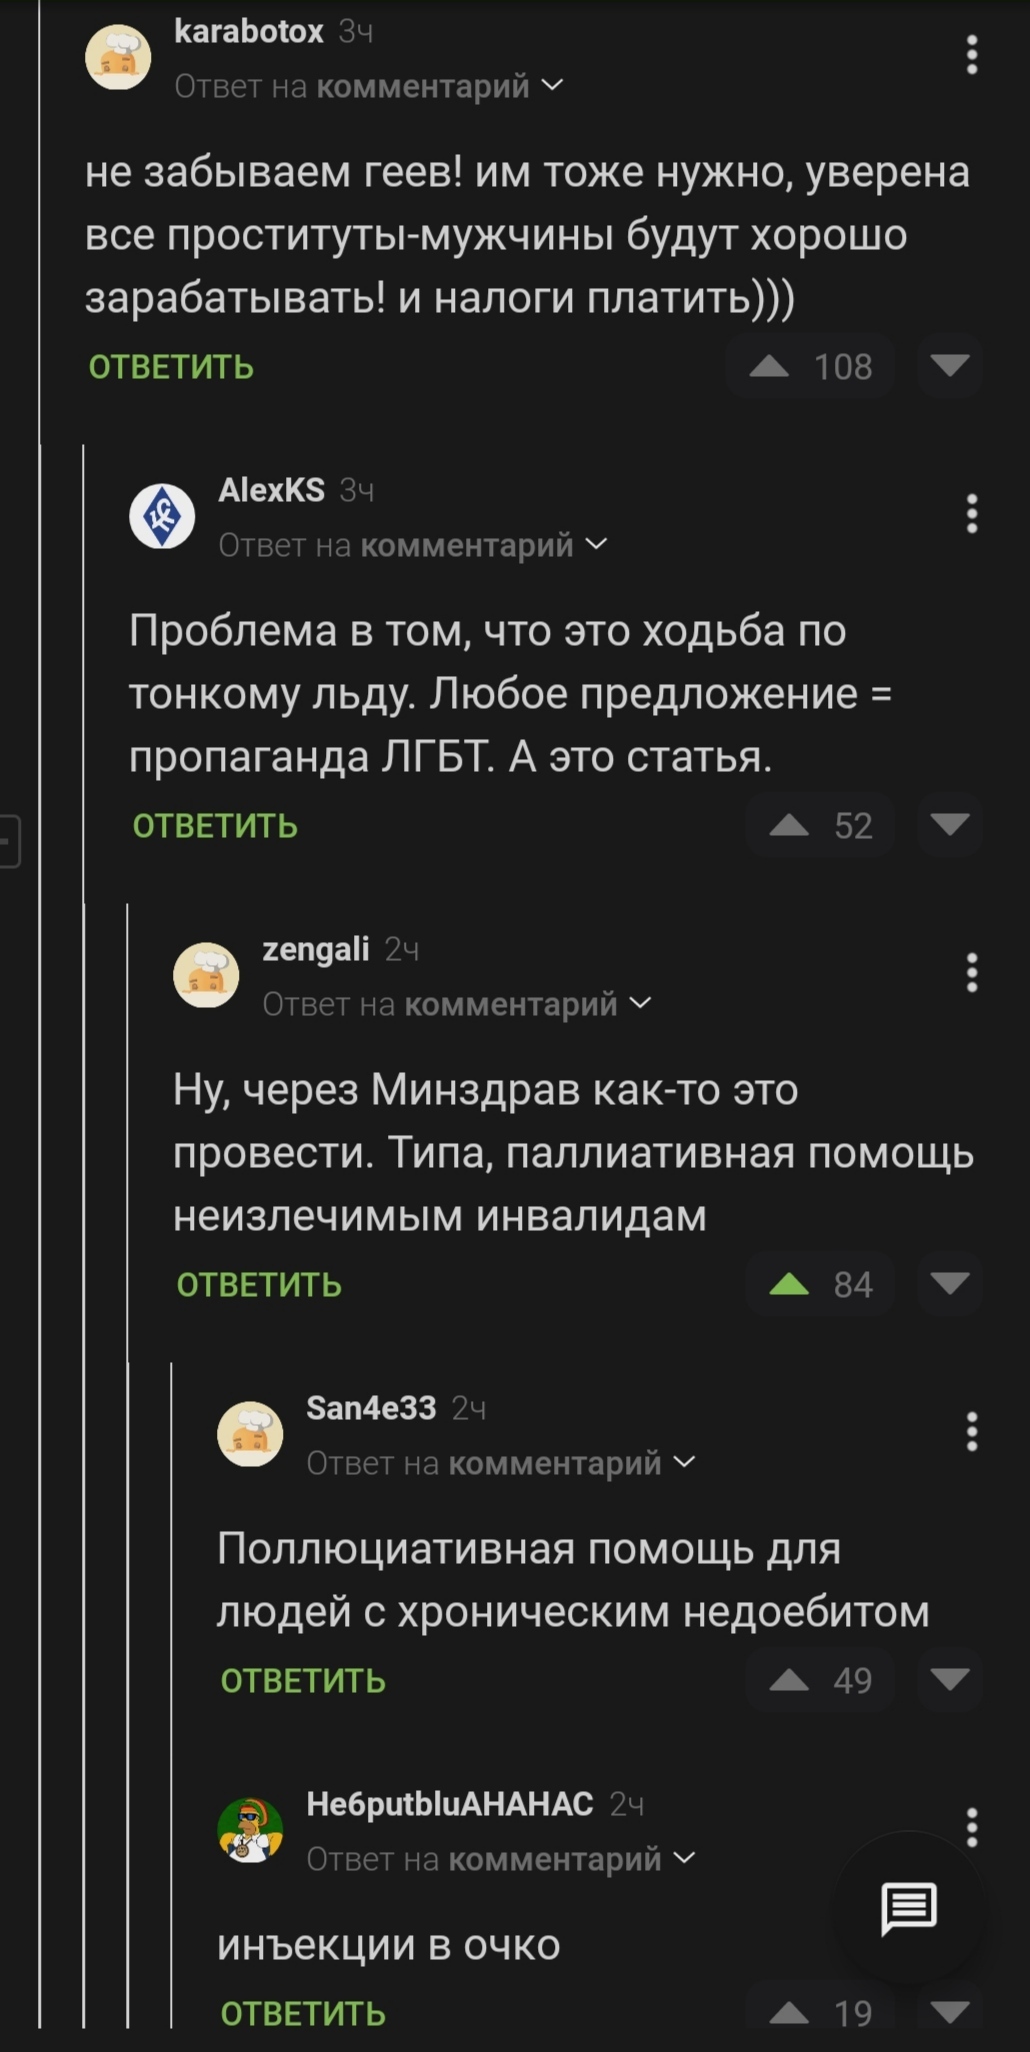This screenshot has width=1030, height=2052.
Task: Open He6putbluAHAHAC's avatar picture
Action: (250, 1830)
